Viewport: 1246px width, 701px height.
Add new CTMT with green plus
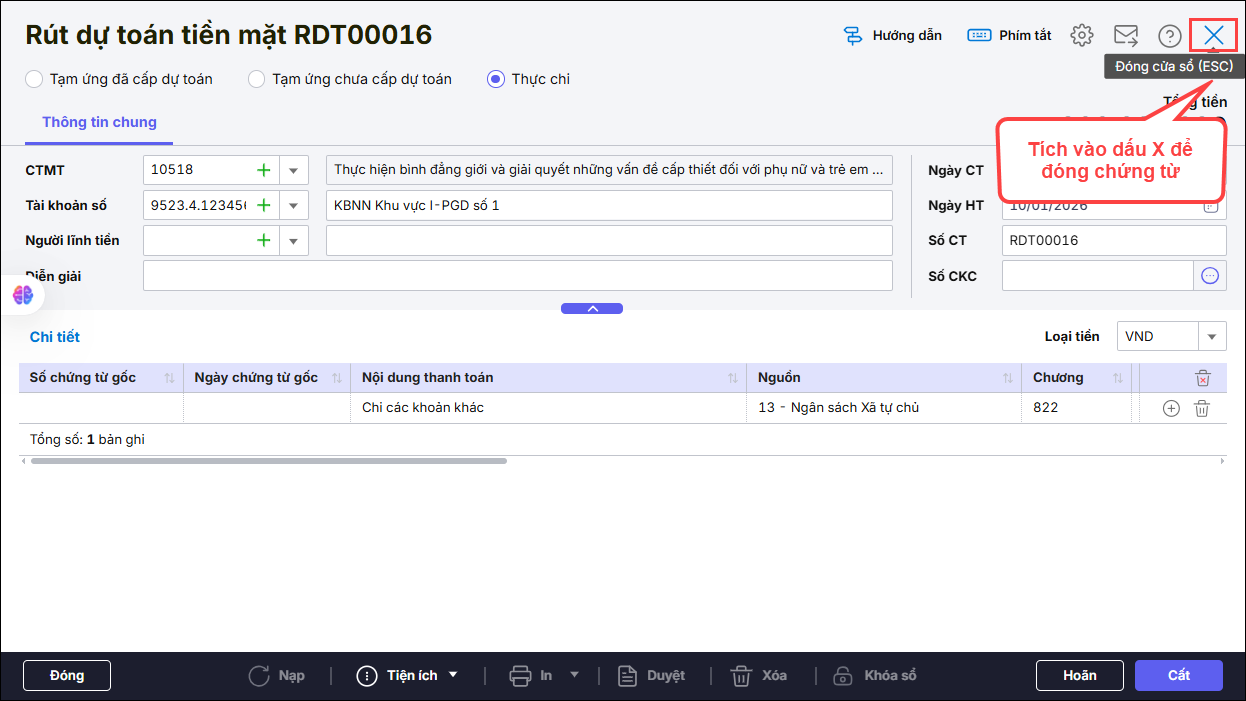tap(264, 170)
